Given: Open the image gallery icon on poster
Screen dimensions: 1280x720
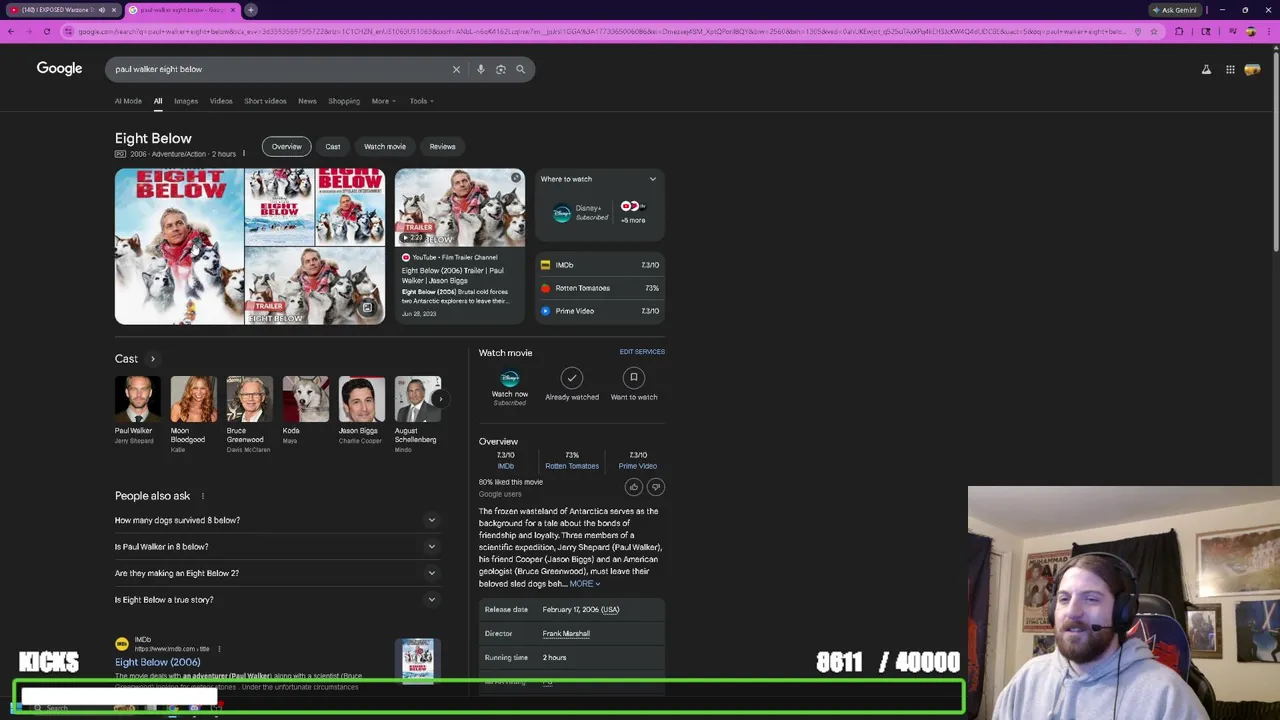Looking at the screenshot, I should [x=367, y=308].
